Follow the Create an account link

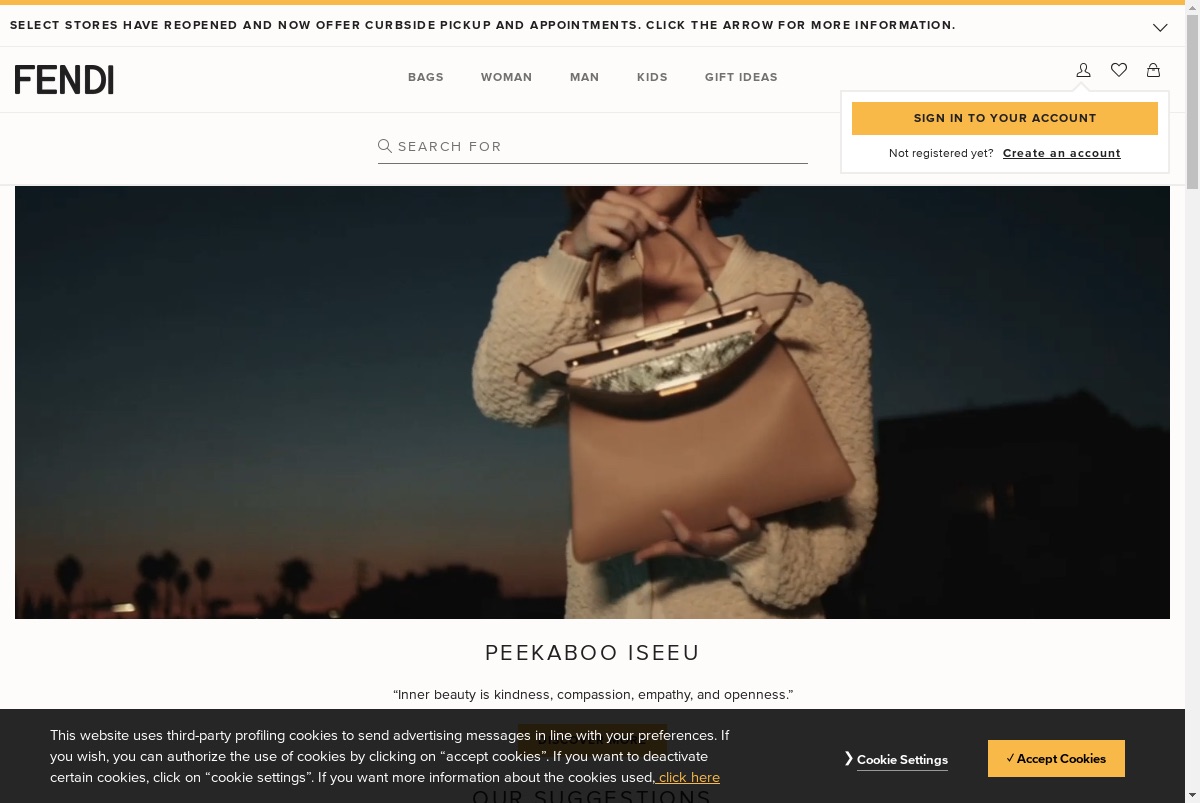(x=1062, y=153)
